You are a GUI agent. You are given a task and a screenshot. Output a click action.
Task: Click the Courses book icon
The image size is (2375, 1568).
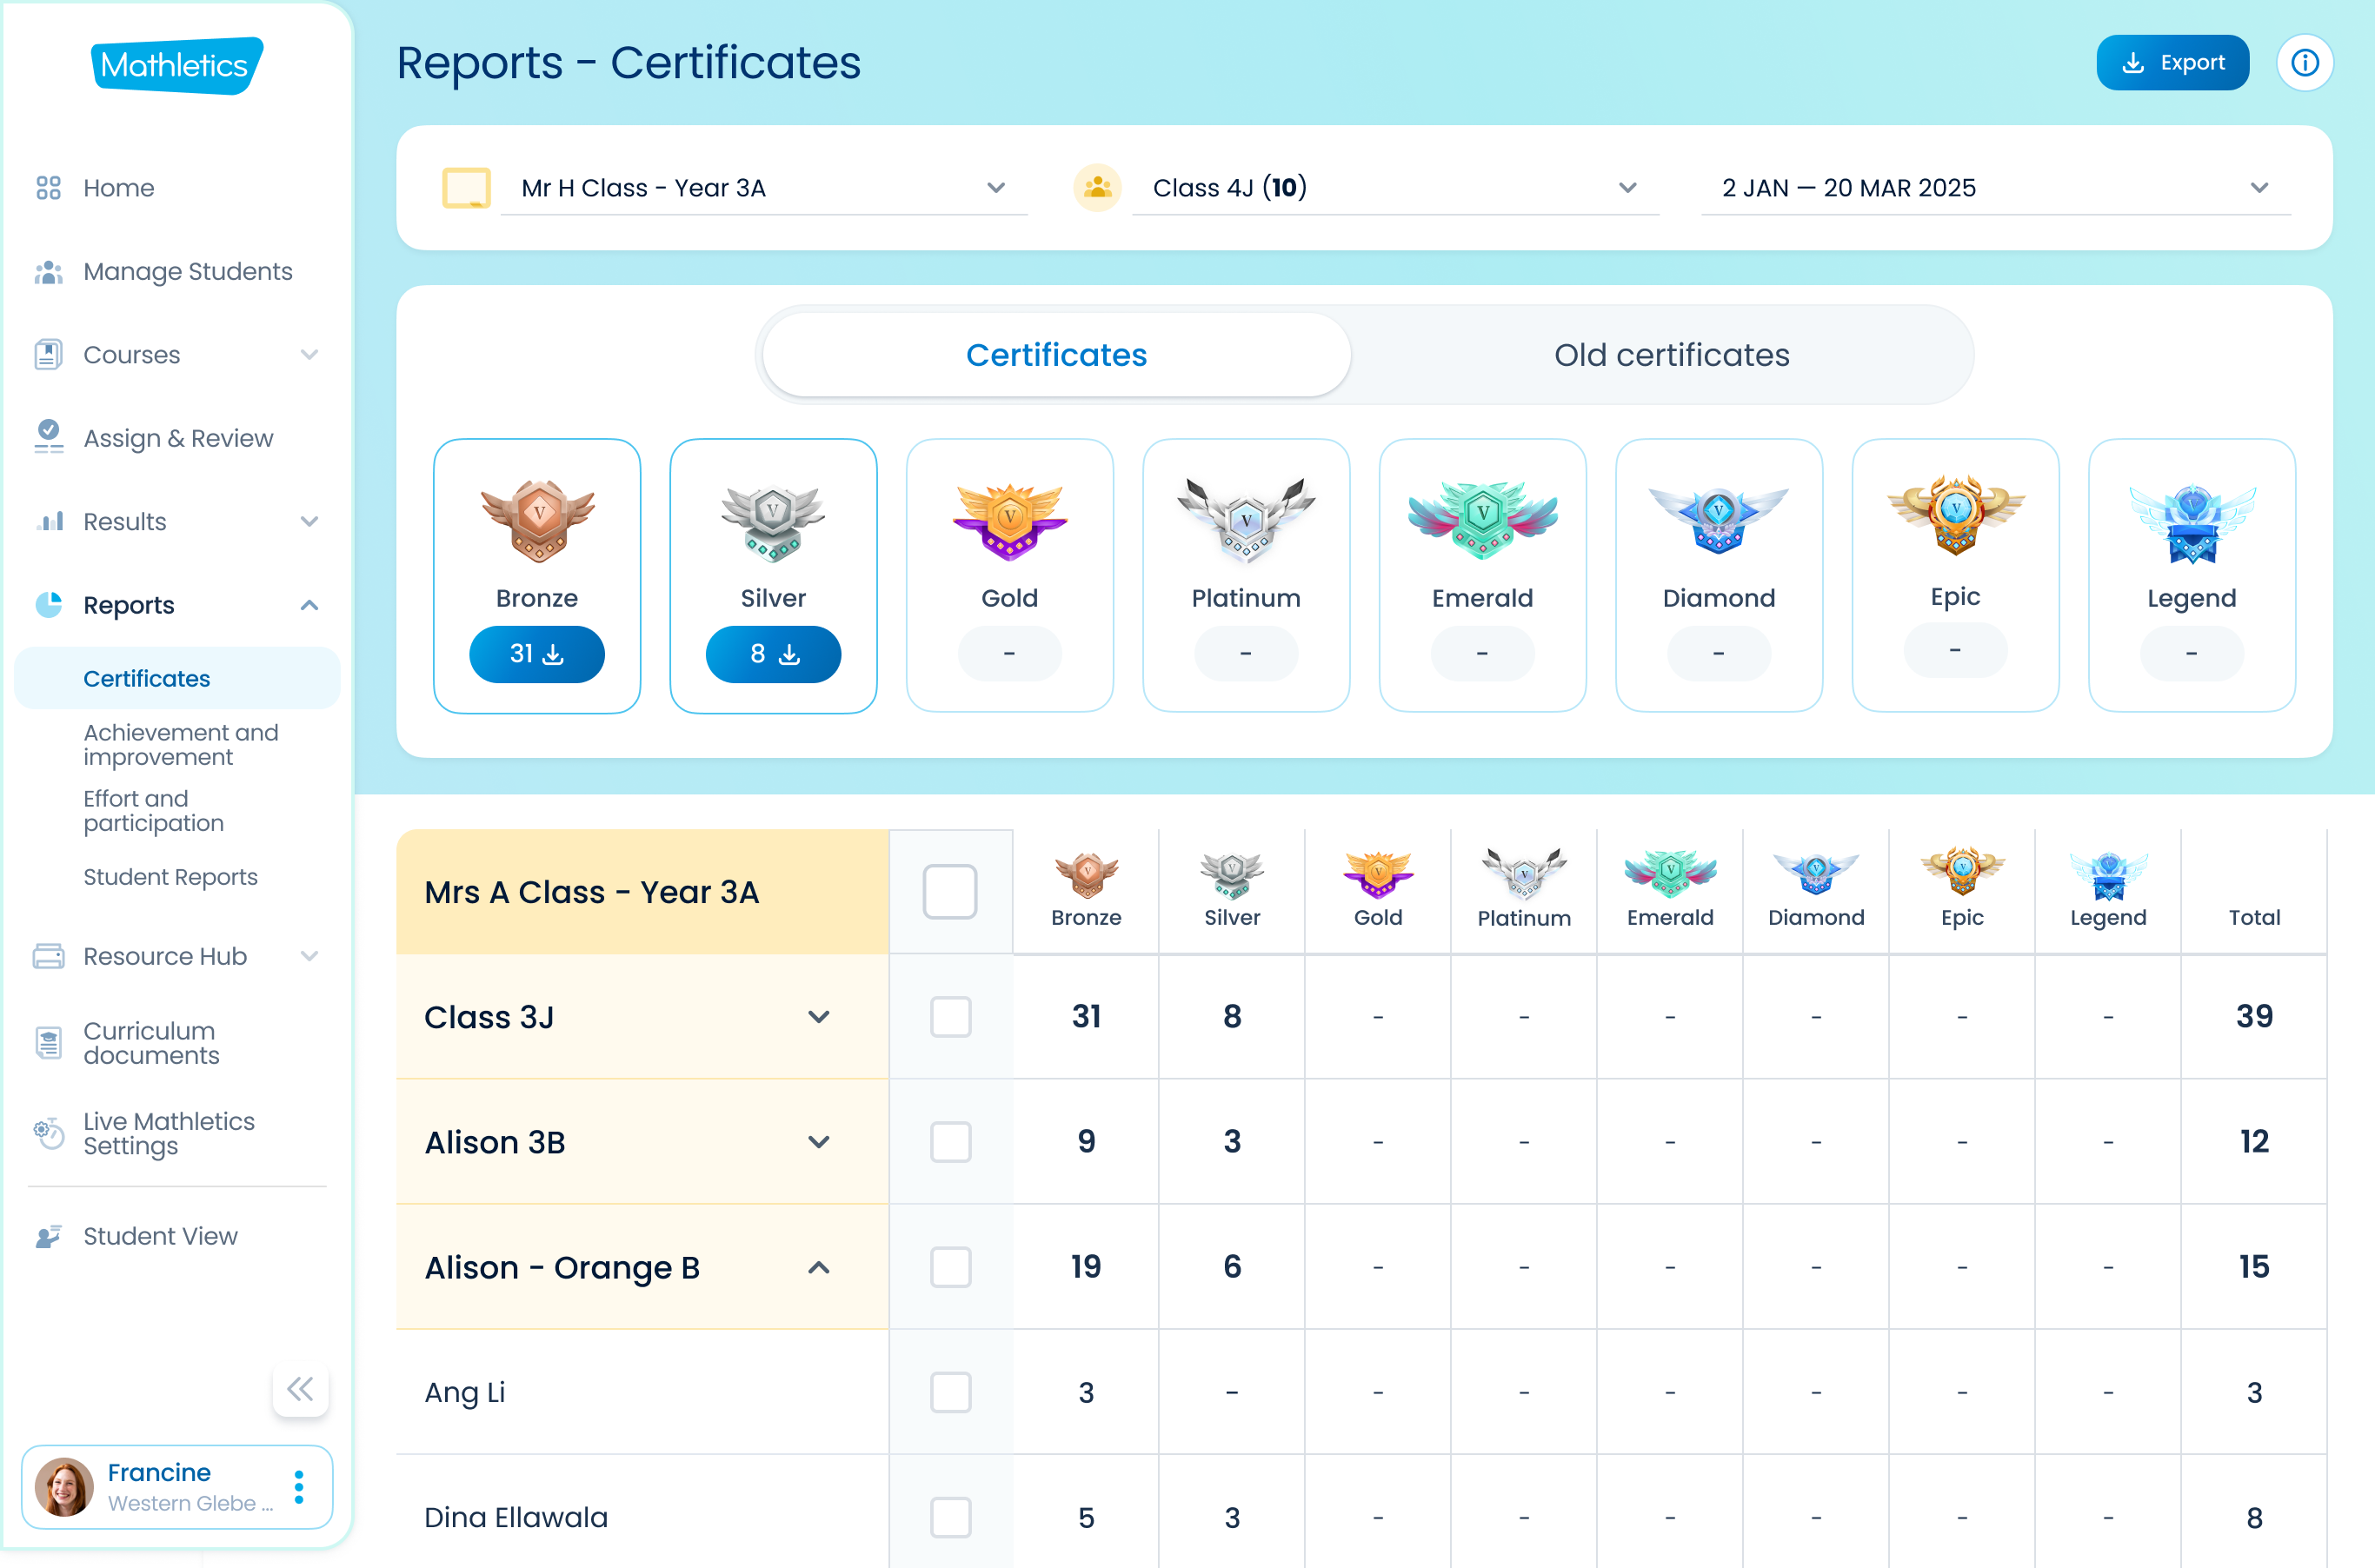click(x=48, y=355)
